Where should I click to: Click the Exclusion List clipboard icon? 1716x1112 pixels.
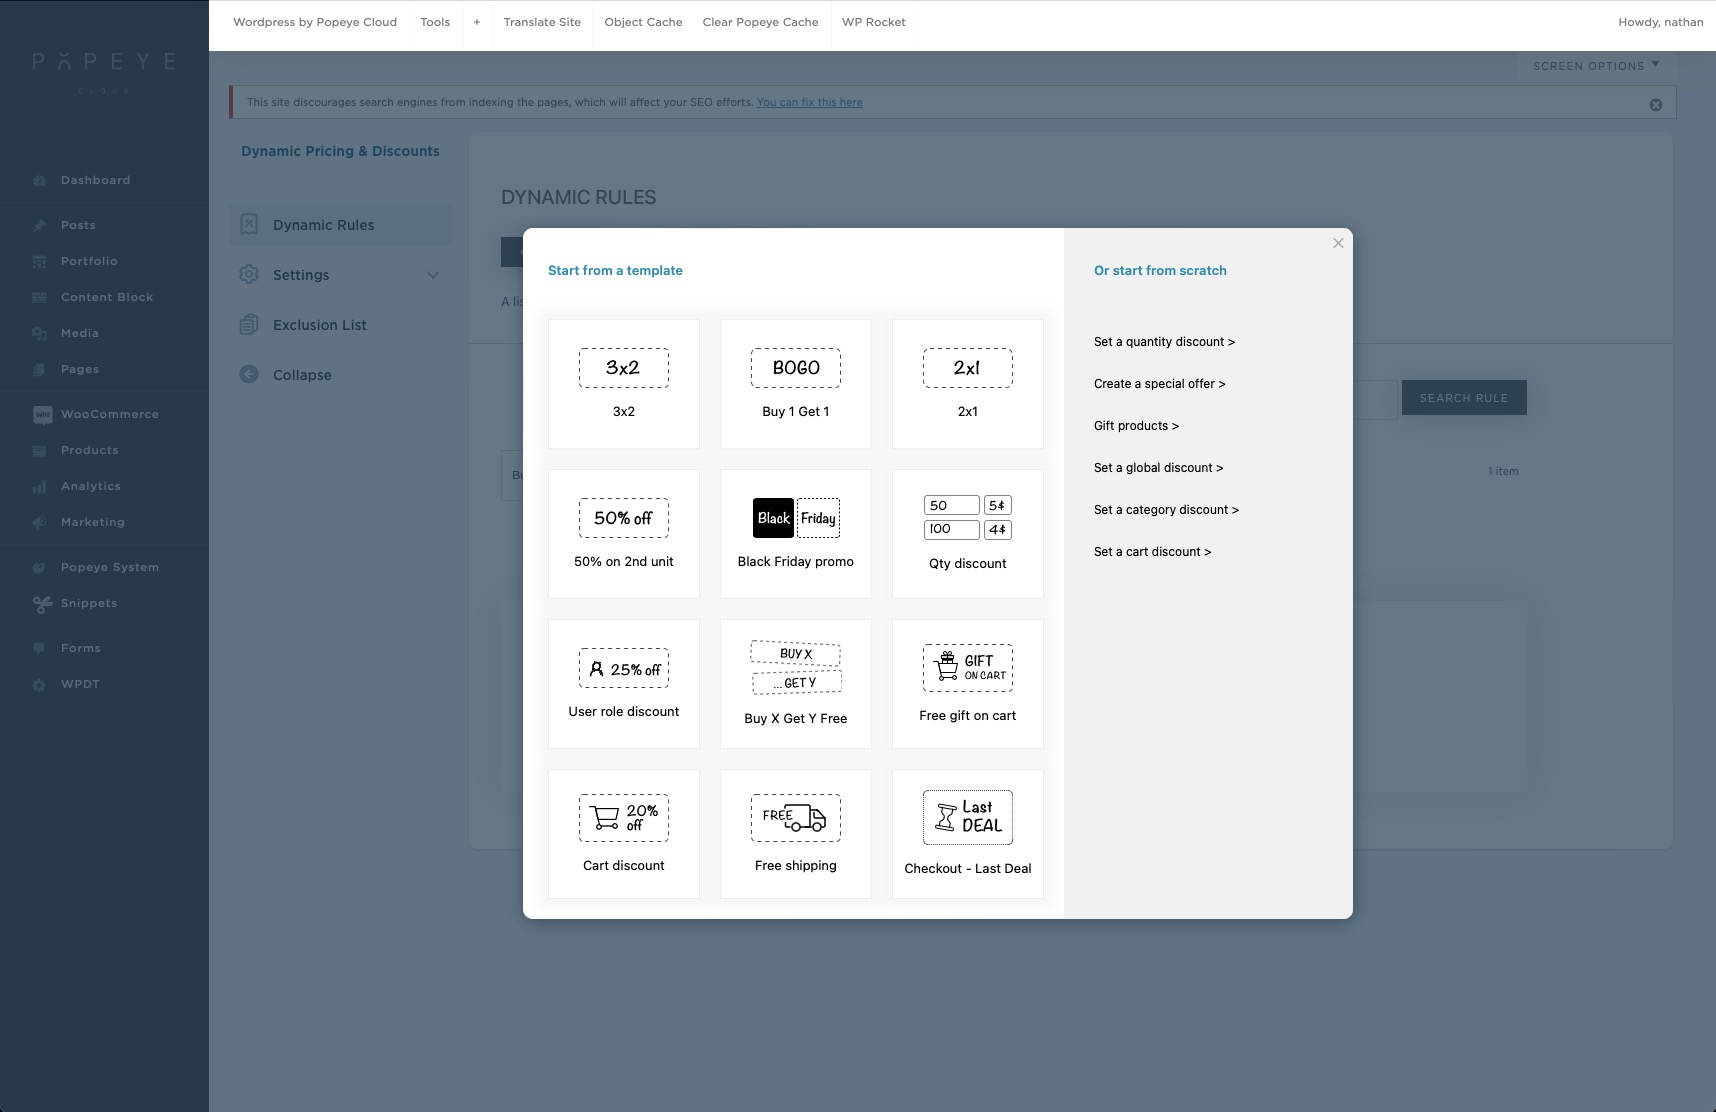point(249,325)
